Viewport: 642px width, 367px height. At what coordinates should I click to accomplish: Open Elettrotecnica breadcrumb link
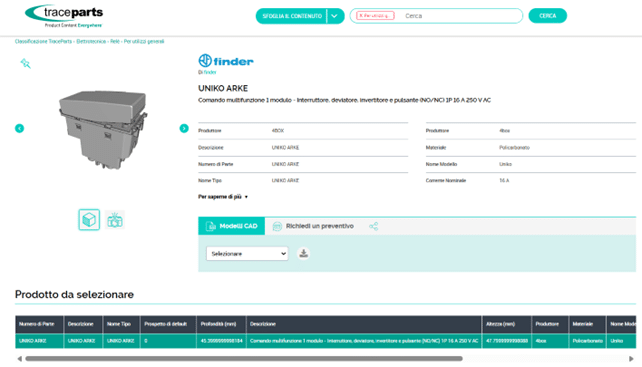click(91, 41)
